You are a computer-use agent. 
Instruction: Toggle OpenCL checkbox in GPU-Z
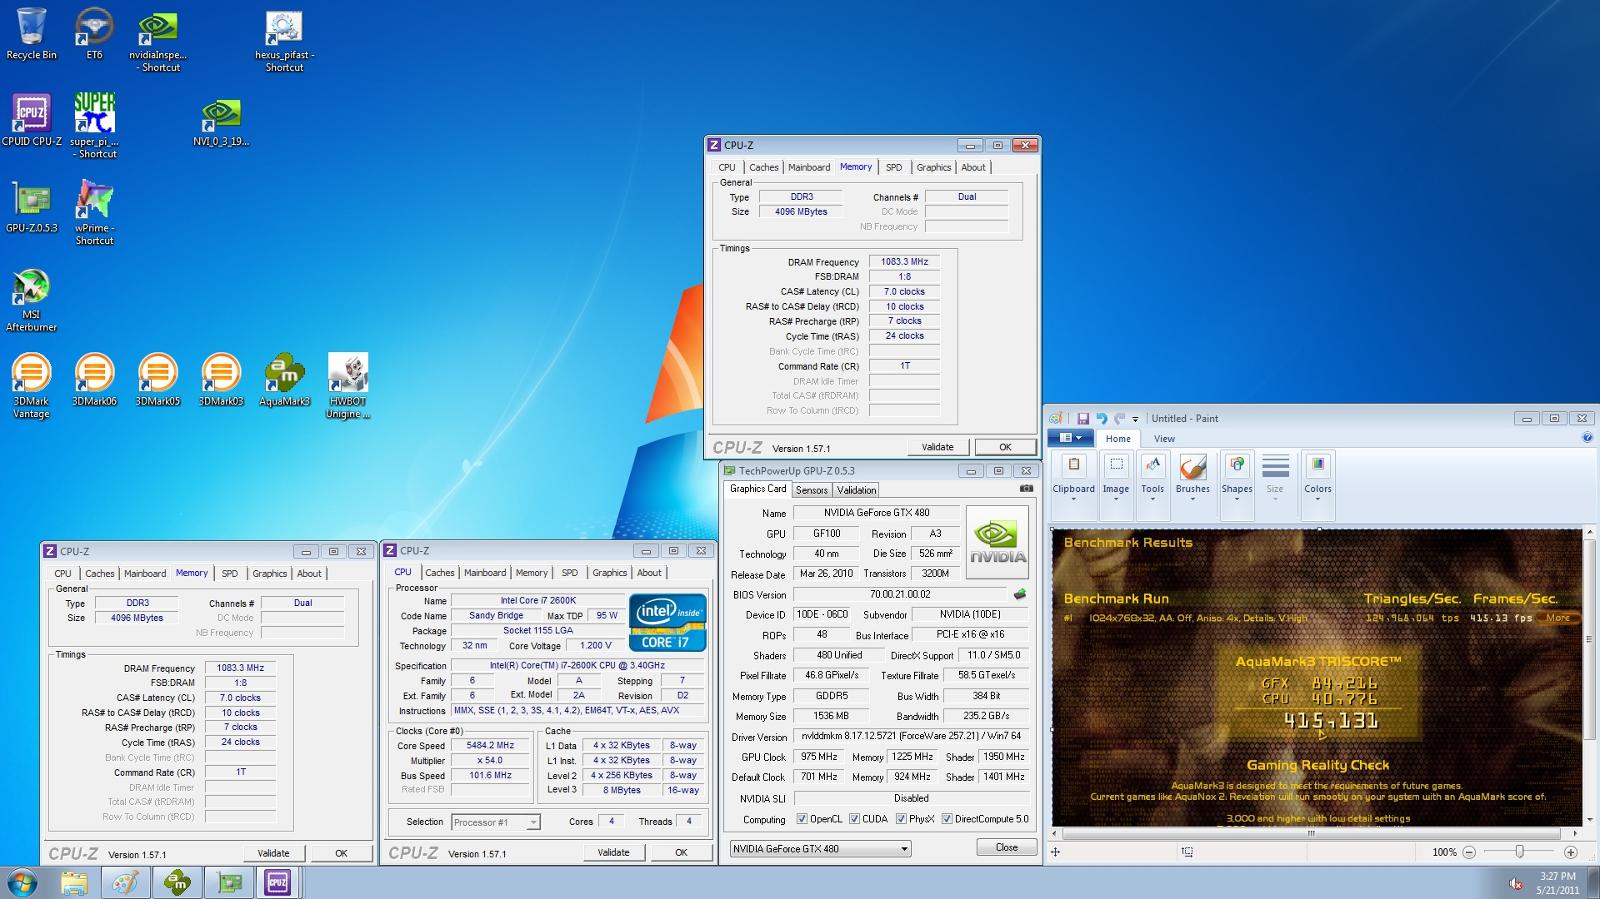click(802, 819)
